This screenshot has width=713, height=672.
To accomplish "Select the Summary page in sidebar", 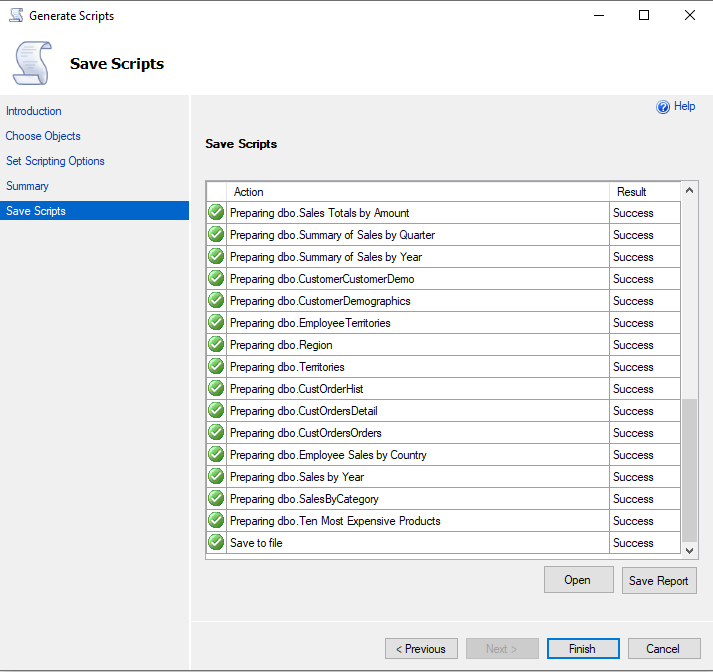I will [27, 186].
